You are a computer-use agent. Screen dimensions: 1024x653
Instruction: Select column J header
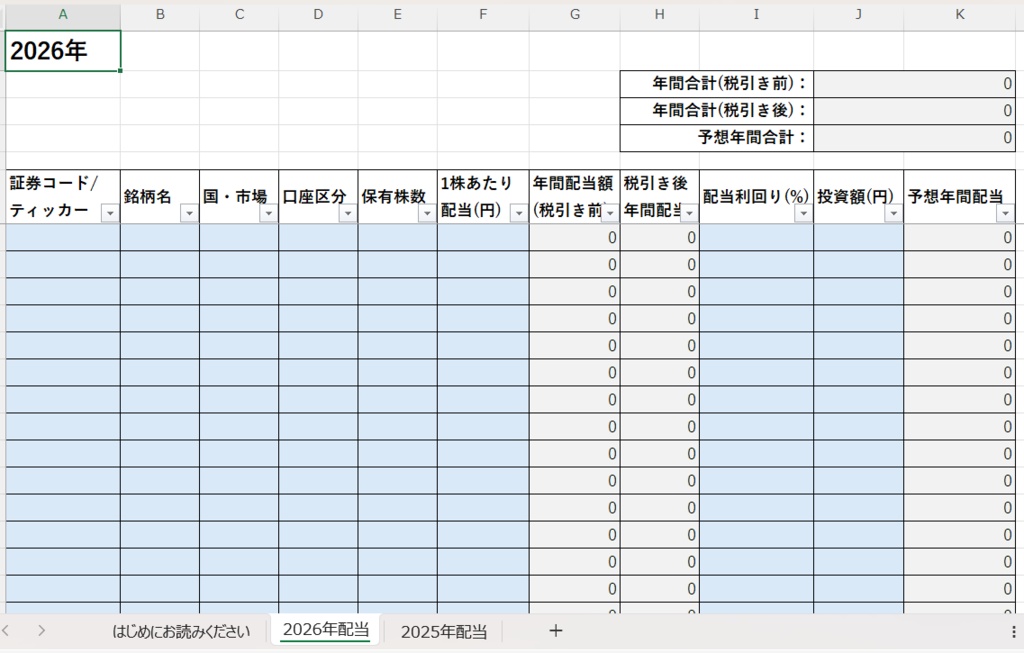(x=858, y=14)
